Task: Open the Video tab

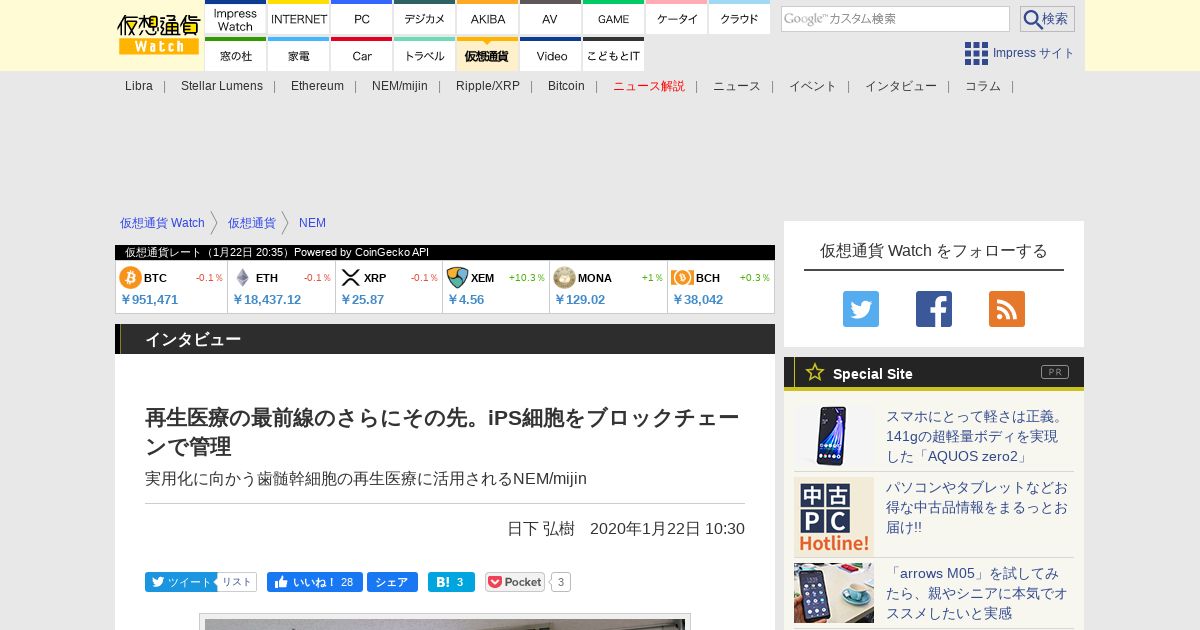Action: tap(550, 55)
